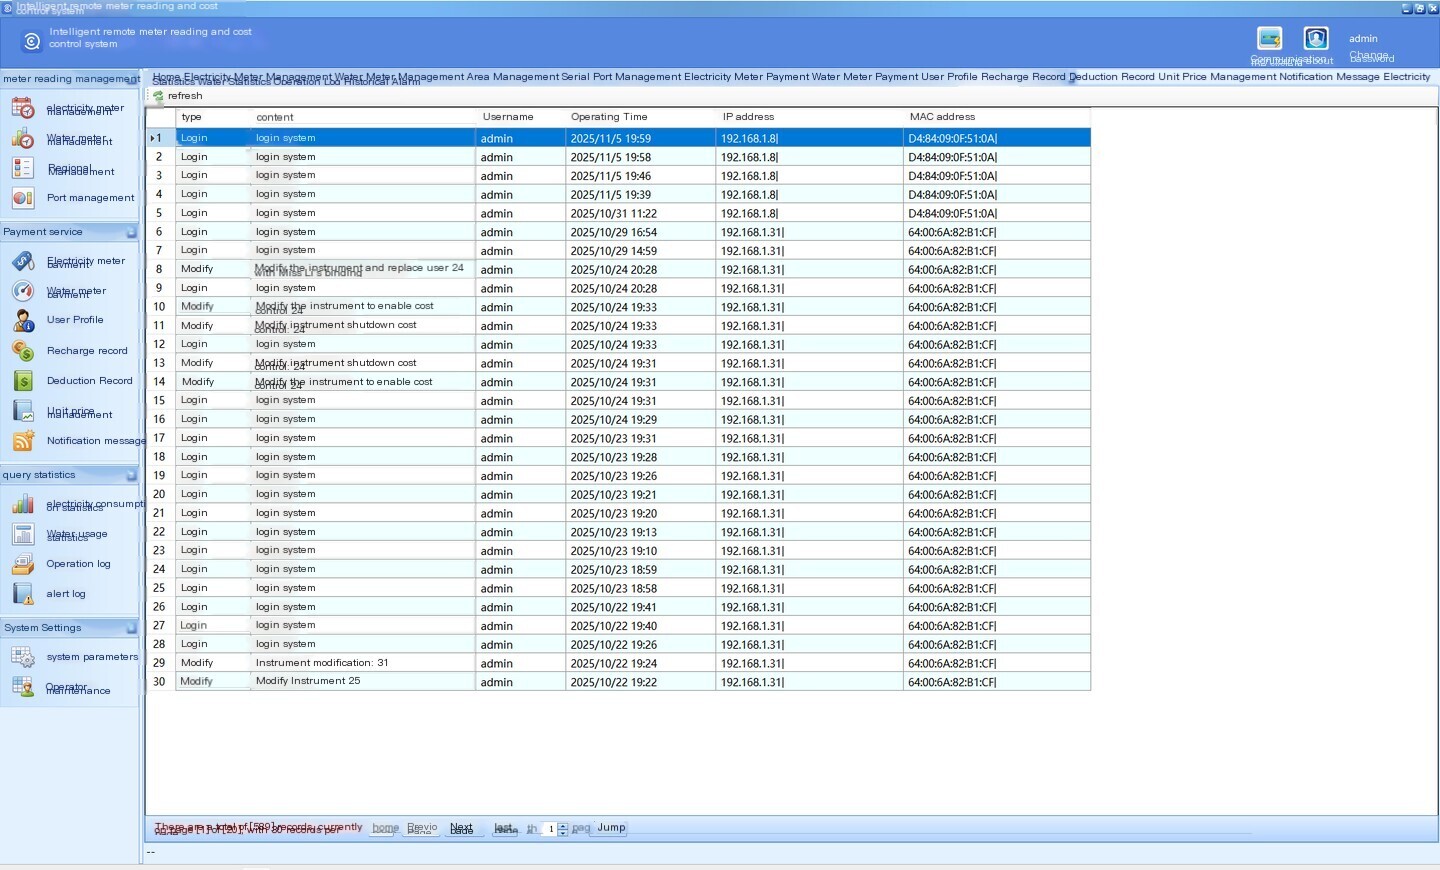Sort by Operating Time column header
Viewport: 1440px width, 870px height.
click(609, 117)
